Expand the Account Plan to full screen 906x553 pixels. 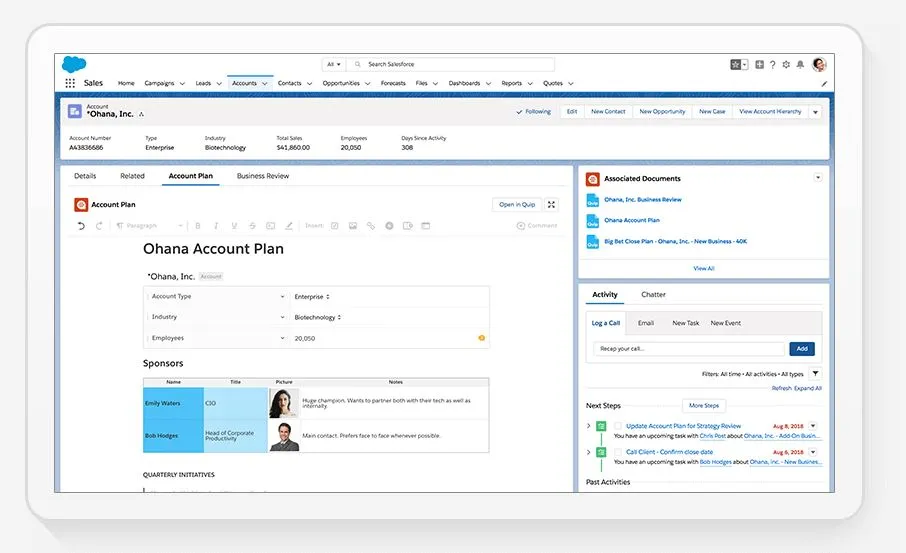coord(551,205)
